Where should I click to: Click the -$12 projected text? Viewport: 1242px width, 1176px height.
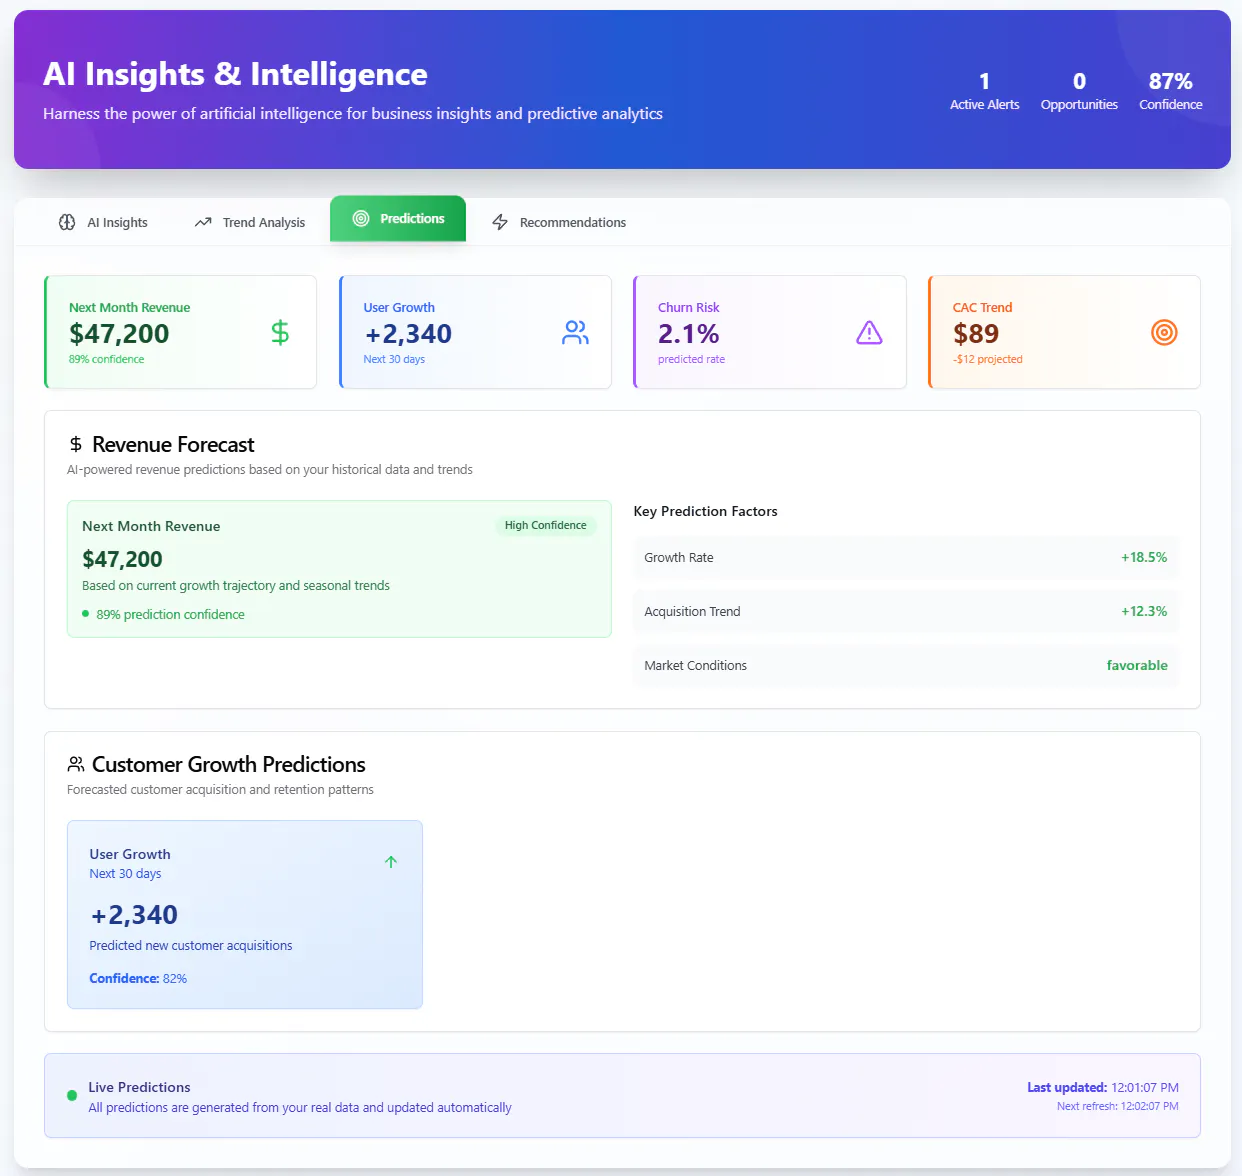coord(988,359)
